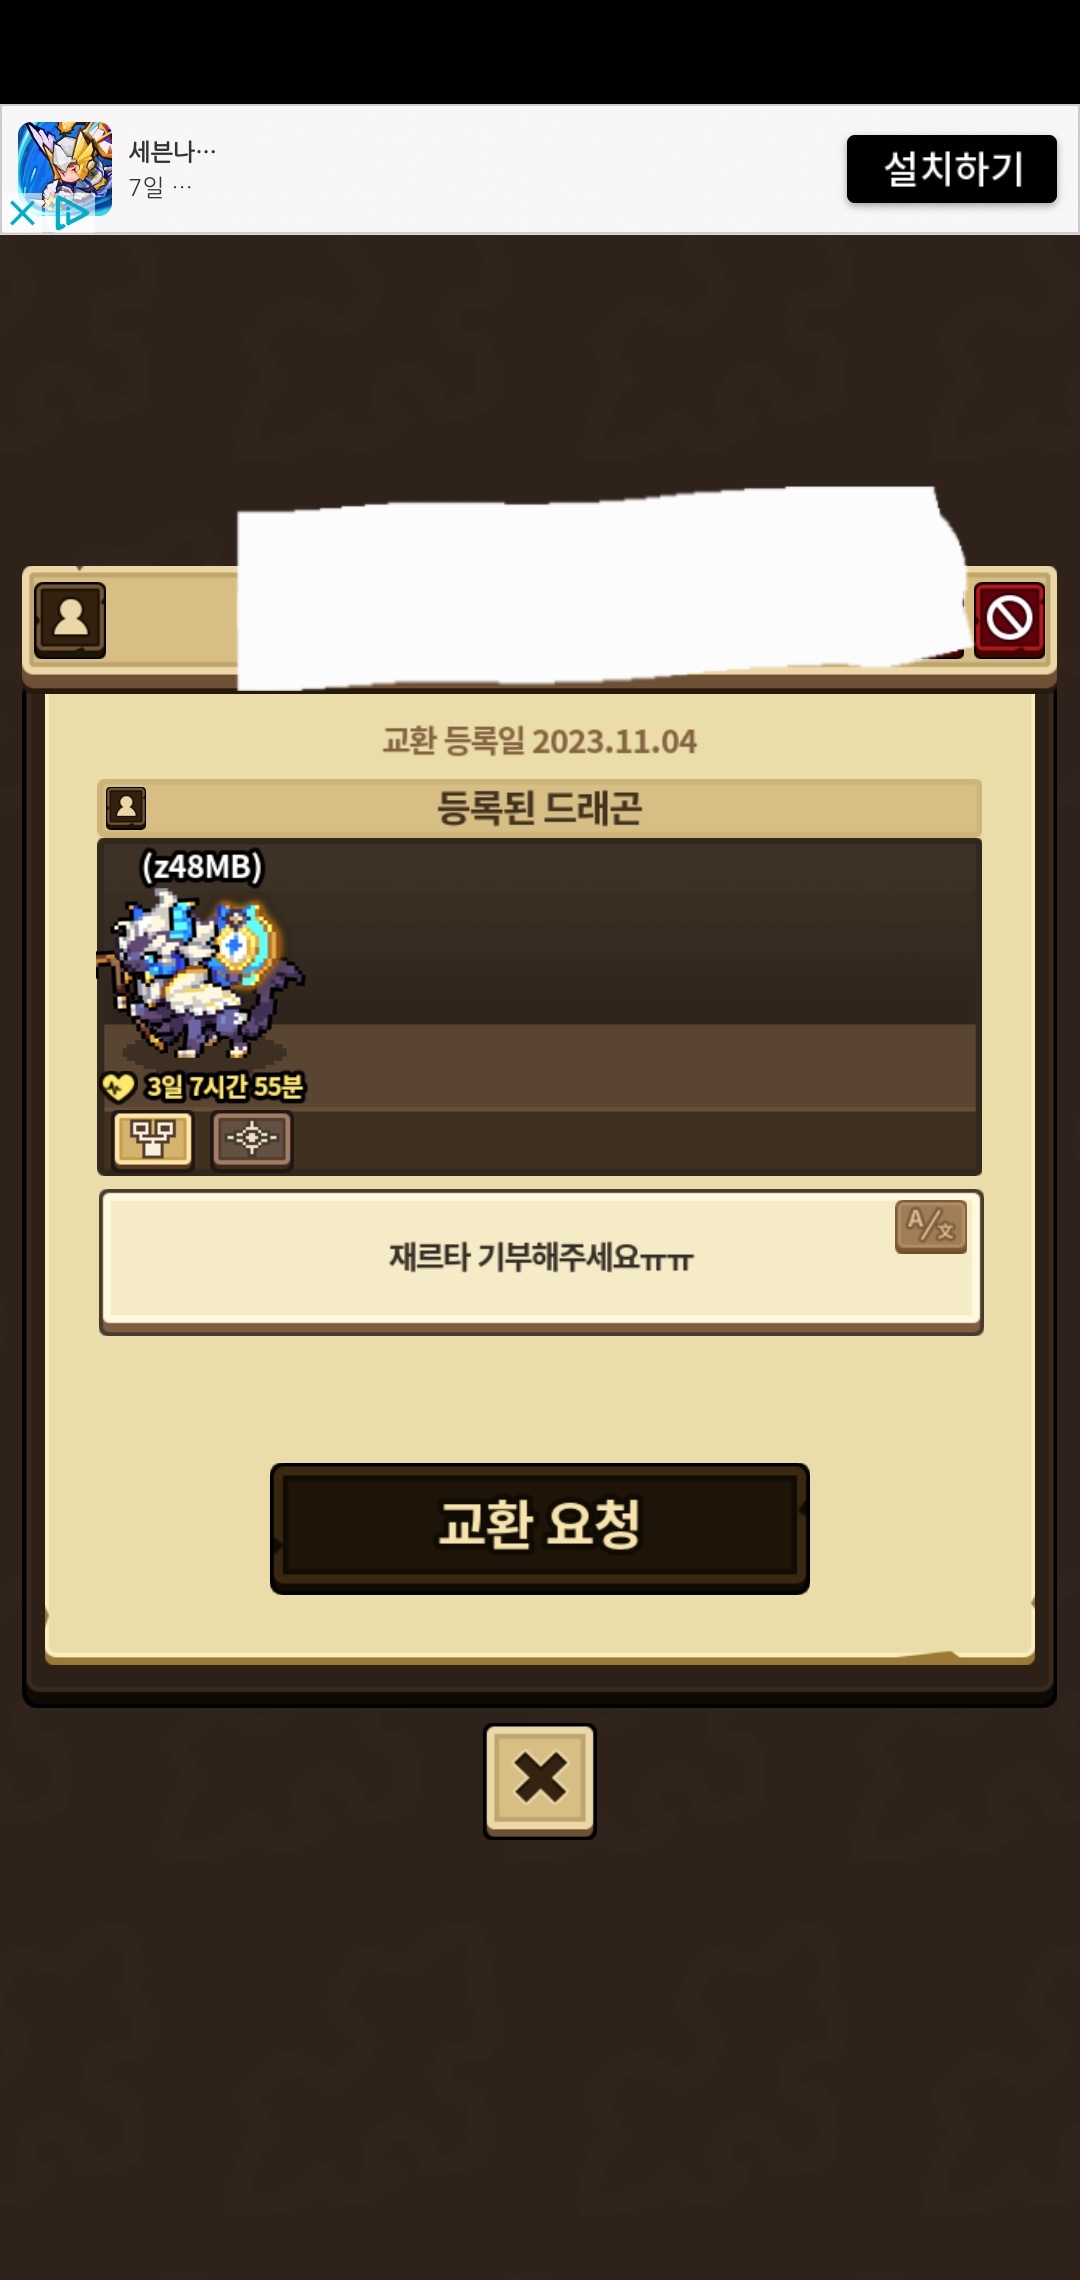Open the 세븐나… ad title link
The width and height of the screenshot is (1080, 2280).
[172, 151]
